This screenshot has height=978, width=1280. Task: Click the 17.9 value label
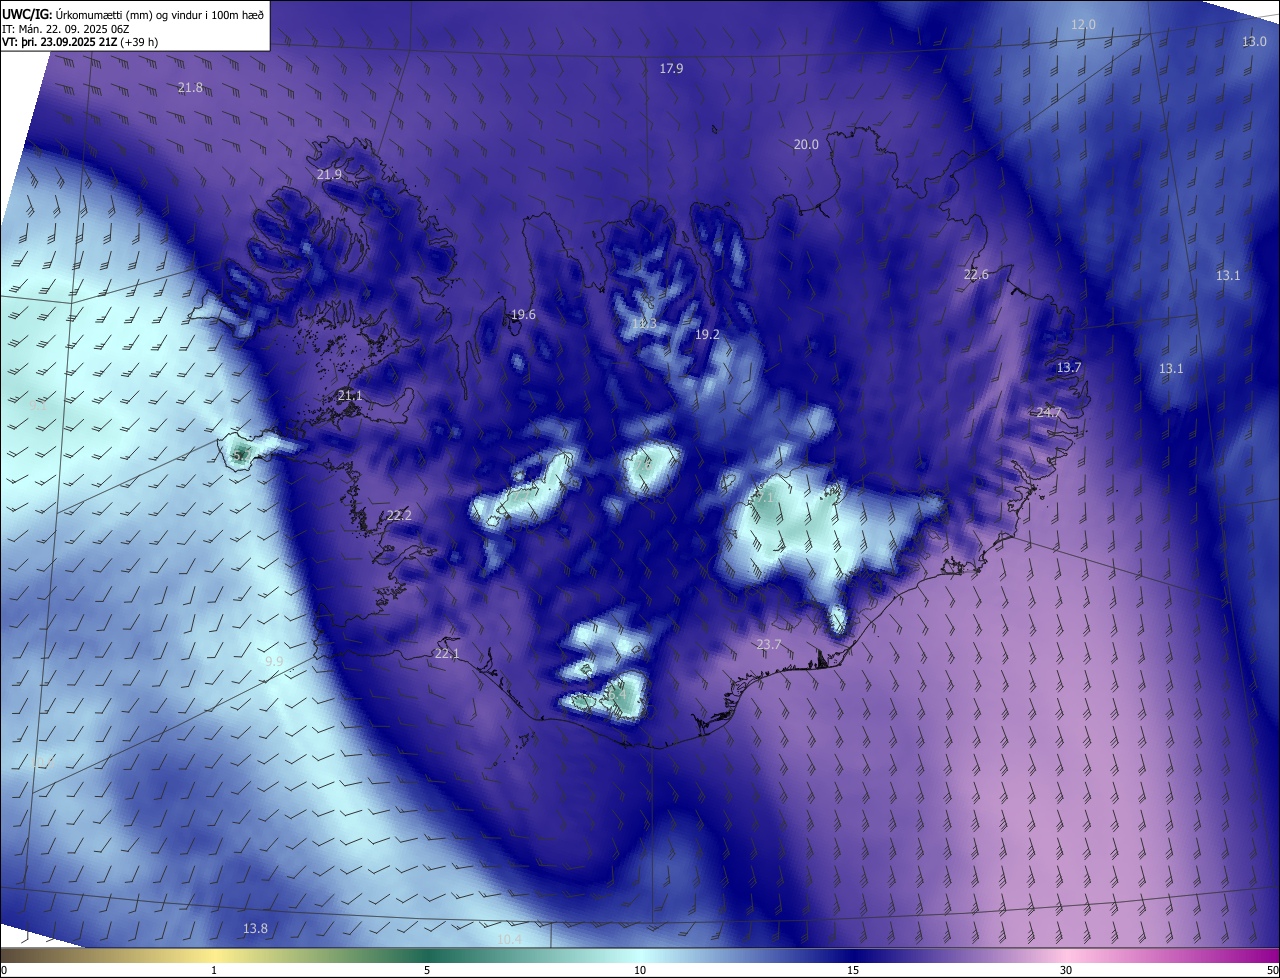[671, 69]
